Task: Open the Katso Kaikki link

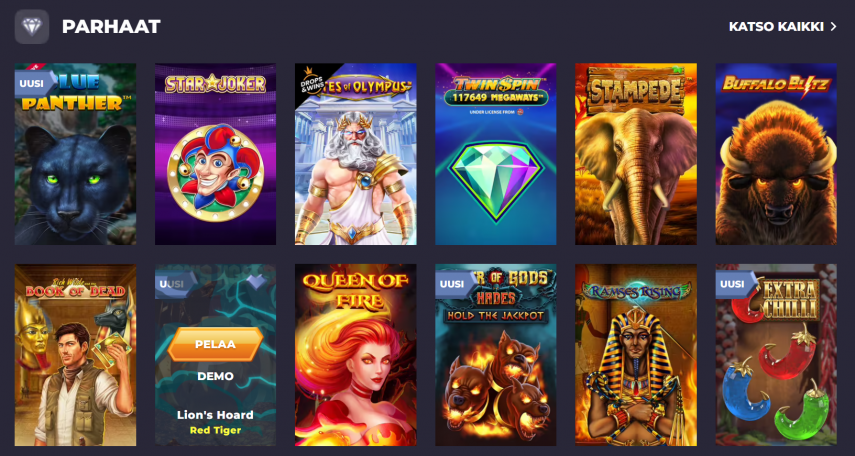Action: pos(776,27)
